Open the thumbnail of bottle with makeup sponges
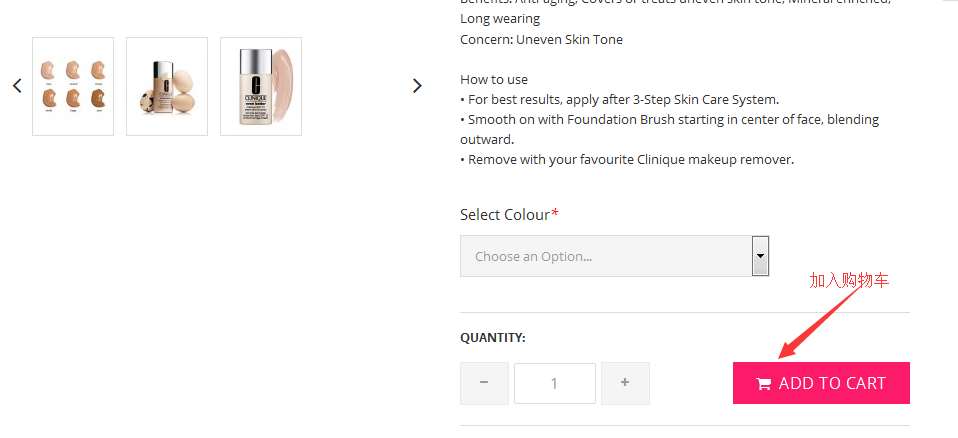This screenshot has height=438, width=958. (x=167, y=86)
